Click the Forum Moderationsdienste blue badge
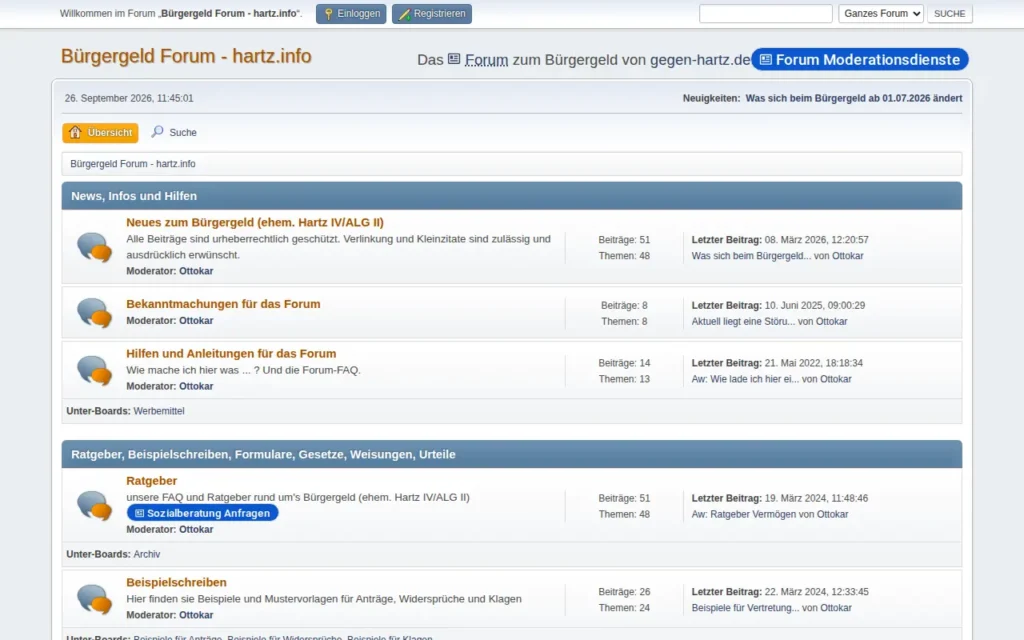This screenshot has width=1024, height=640. pyautogui.click(x=859, y=59)
